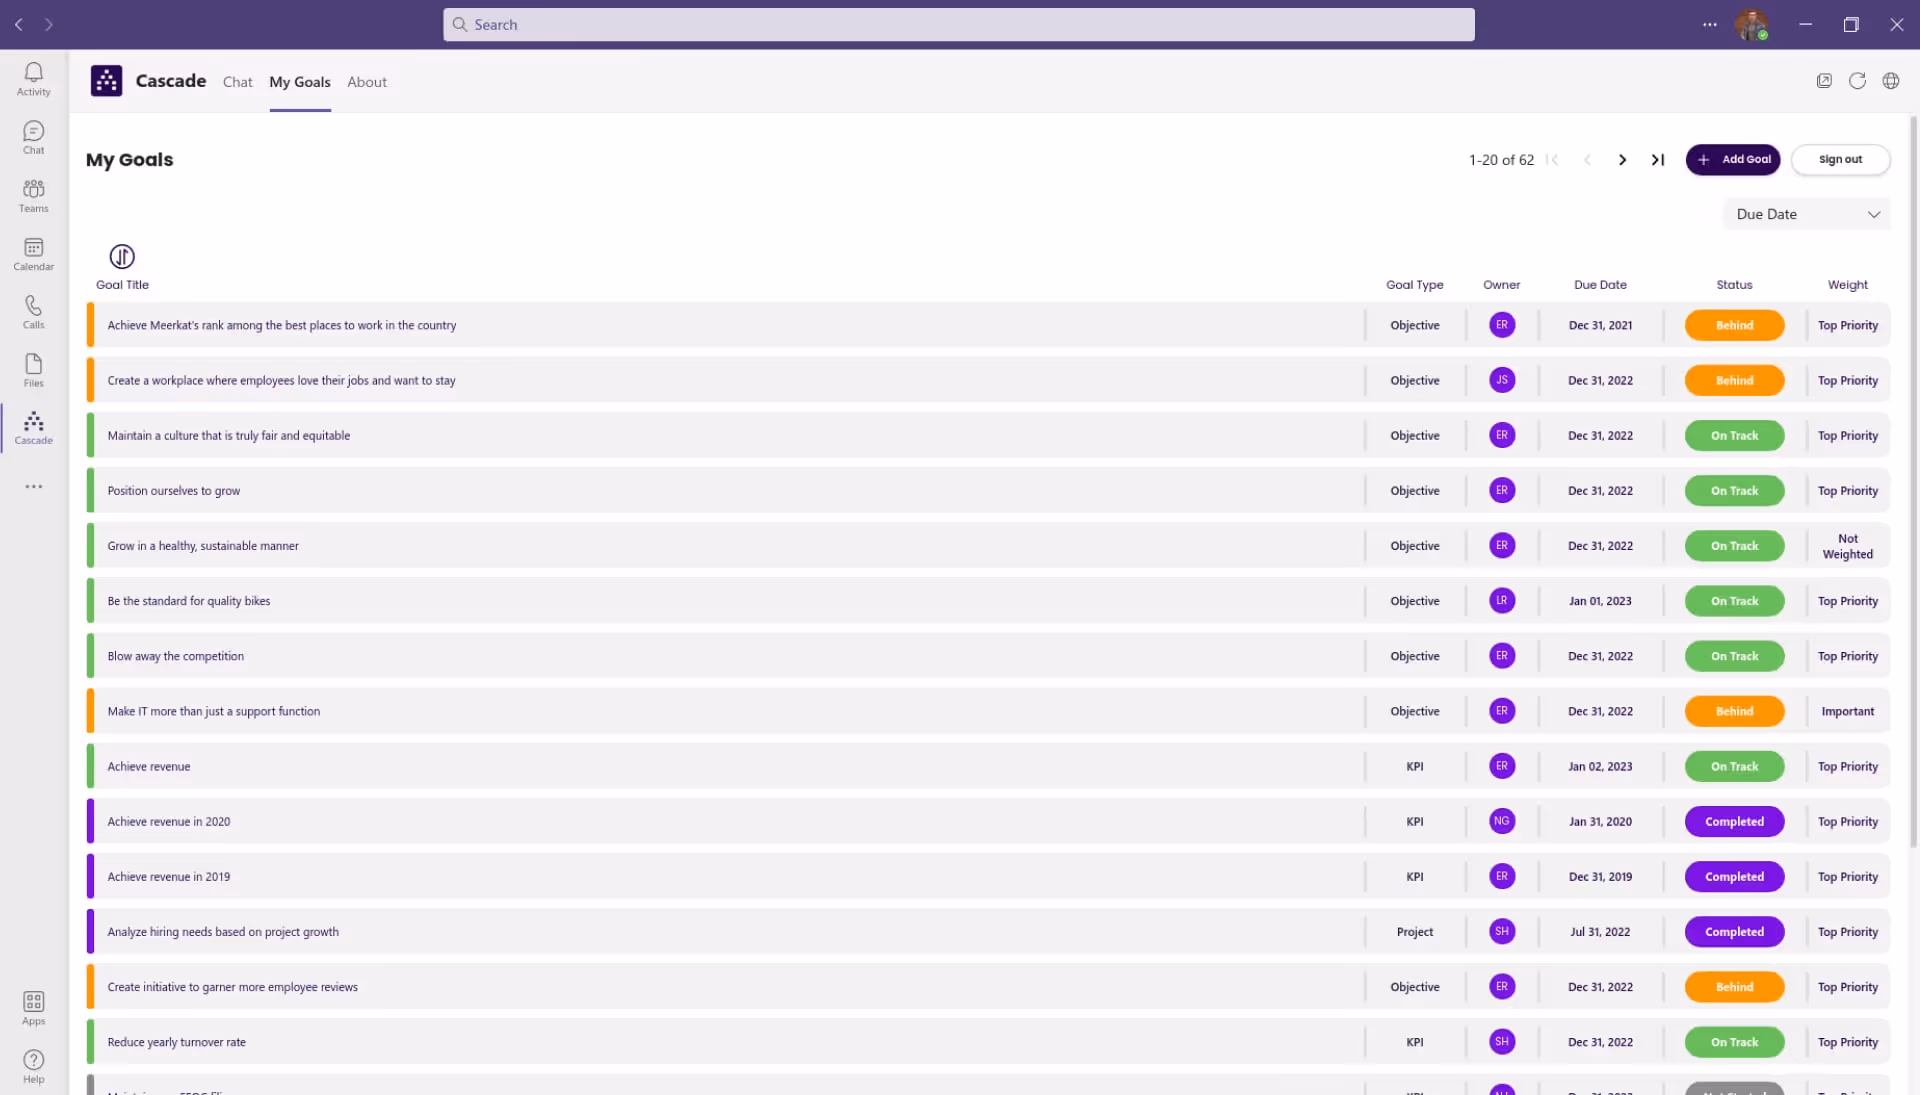Jump to the last page of goals
This screenshot has height=1095, width=1920.
(1657, 160)
